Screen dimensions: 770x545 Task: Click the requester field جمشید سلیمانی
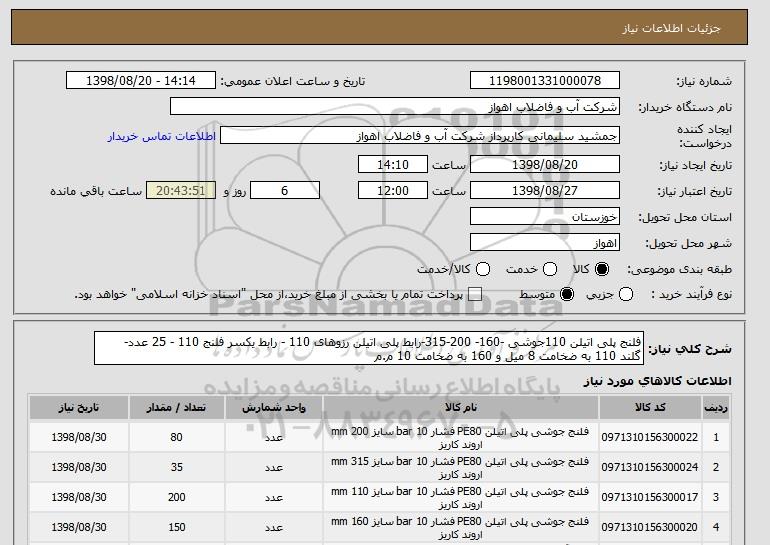[420, 136]
